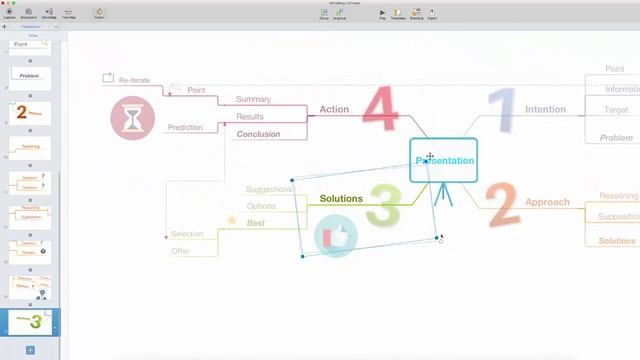Select the 'Point' slide thumbnail
This screenshot has width=640, height=360.
point(30,47)
